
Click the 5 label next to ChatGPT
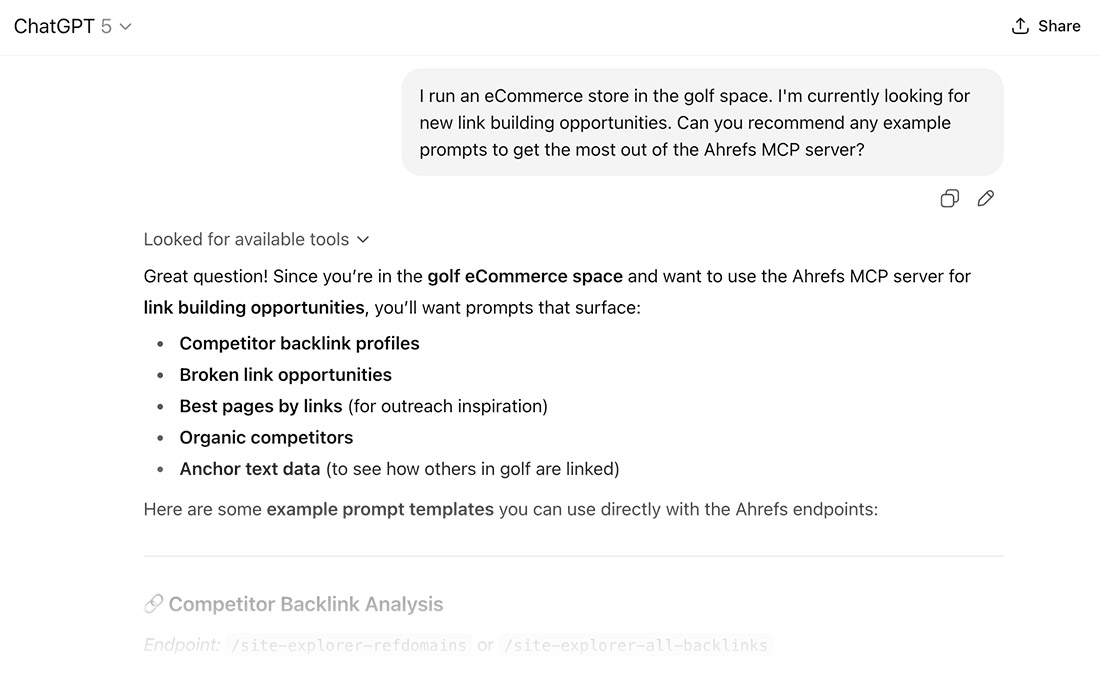pos(105,26)
